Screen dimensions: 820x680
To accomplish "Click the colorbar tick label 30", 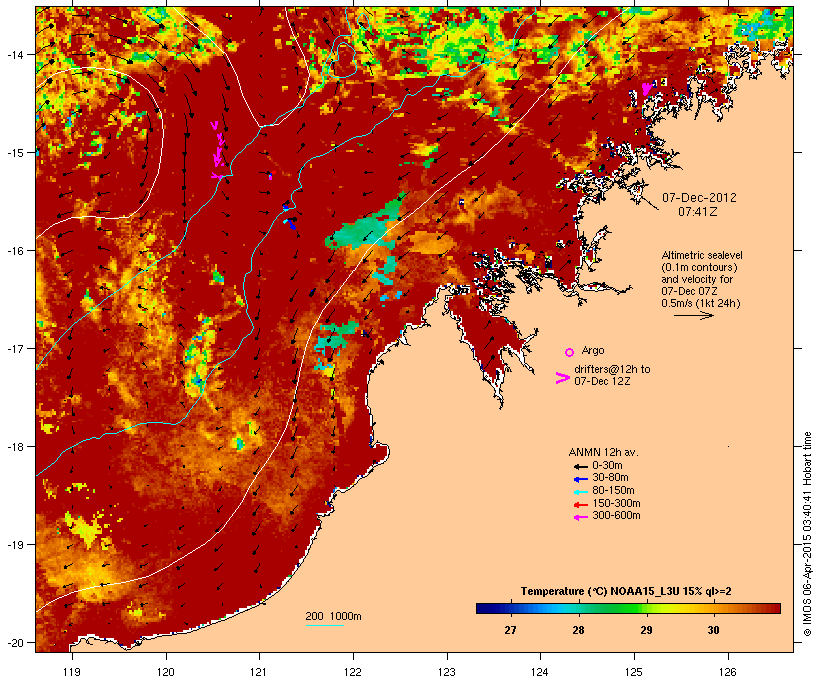I will click(713, 630).
